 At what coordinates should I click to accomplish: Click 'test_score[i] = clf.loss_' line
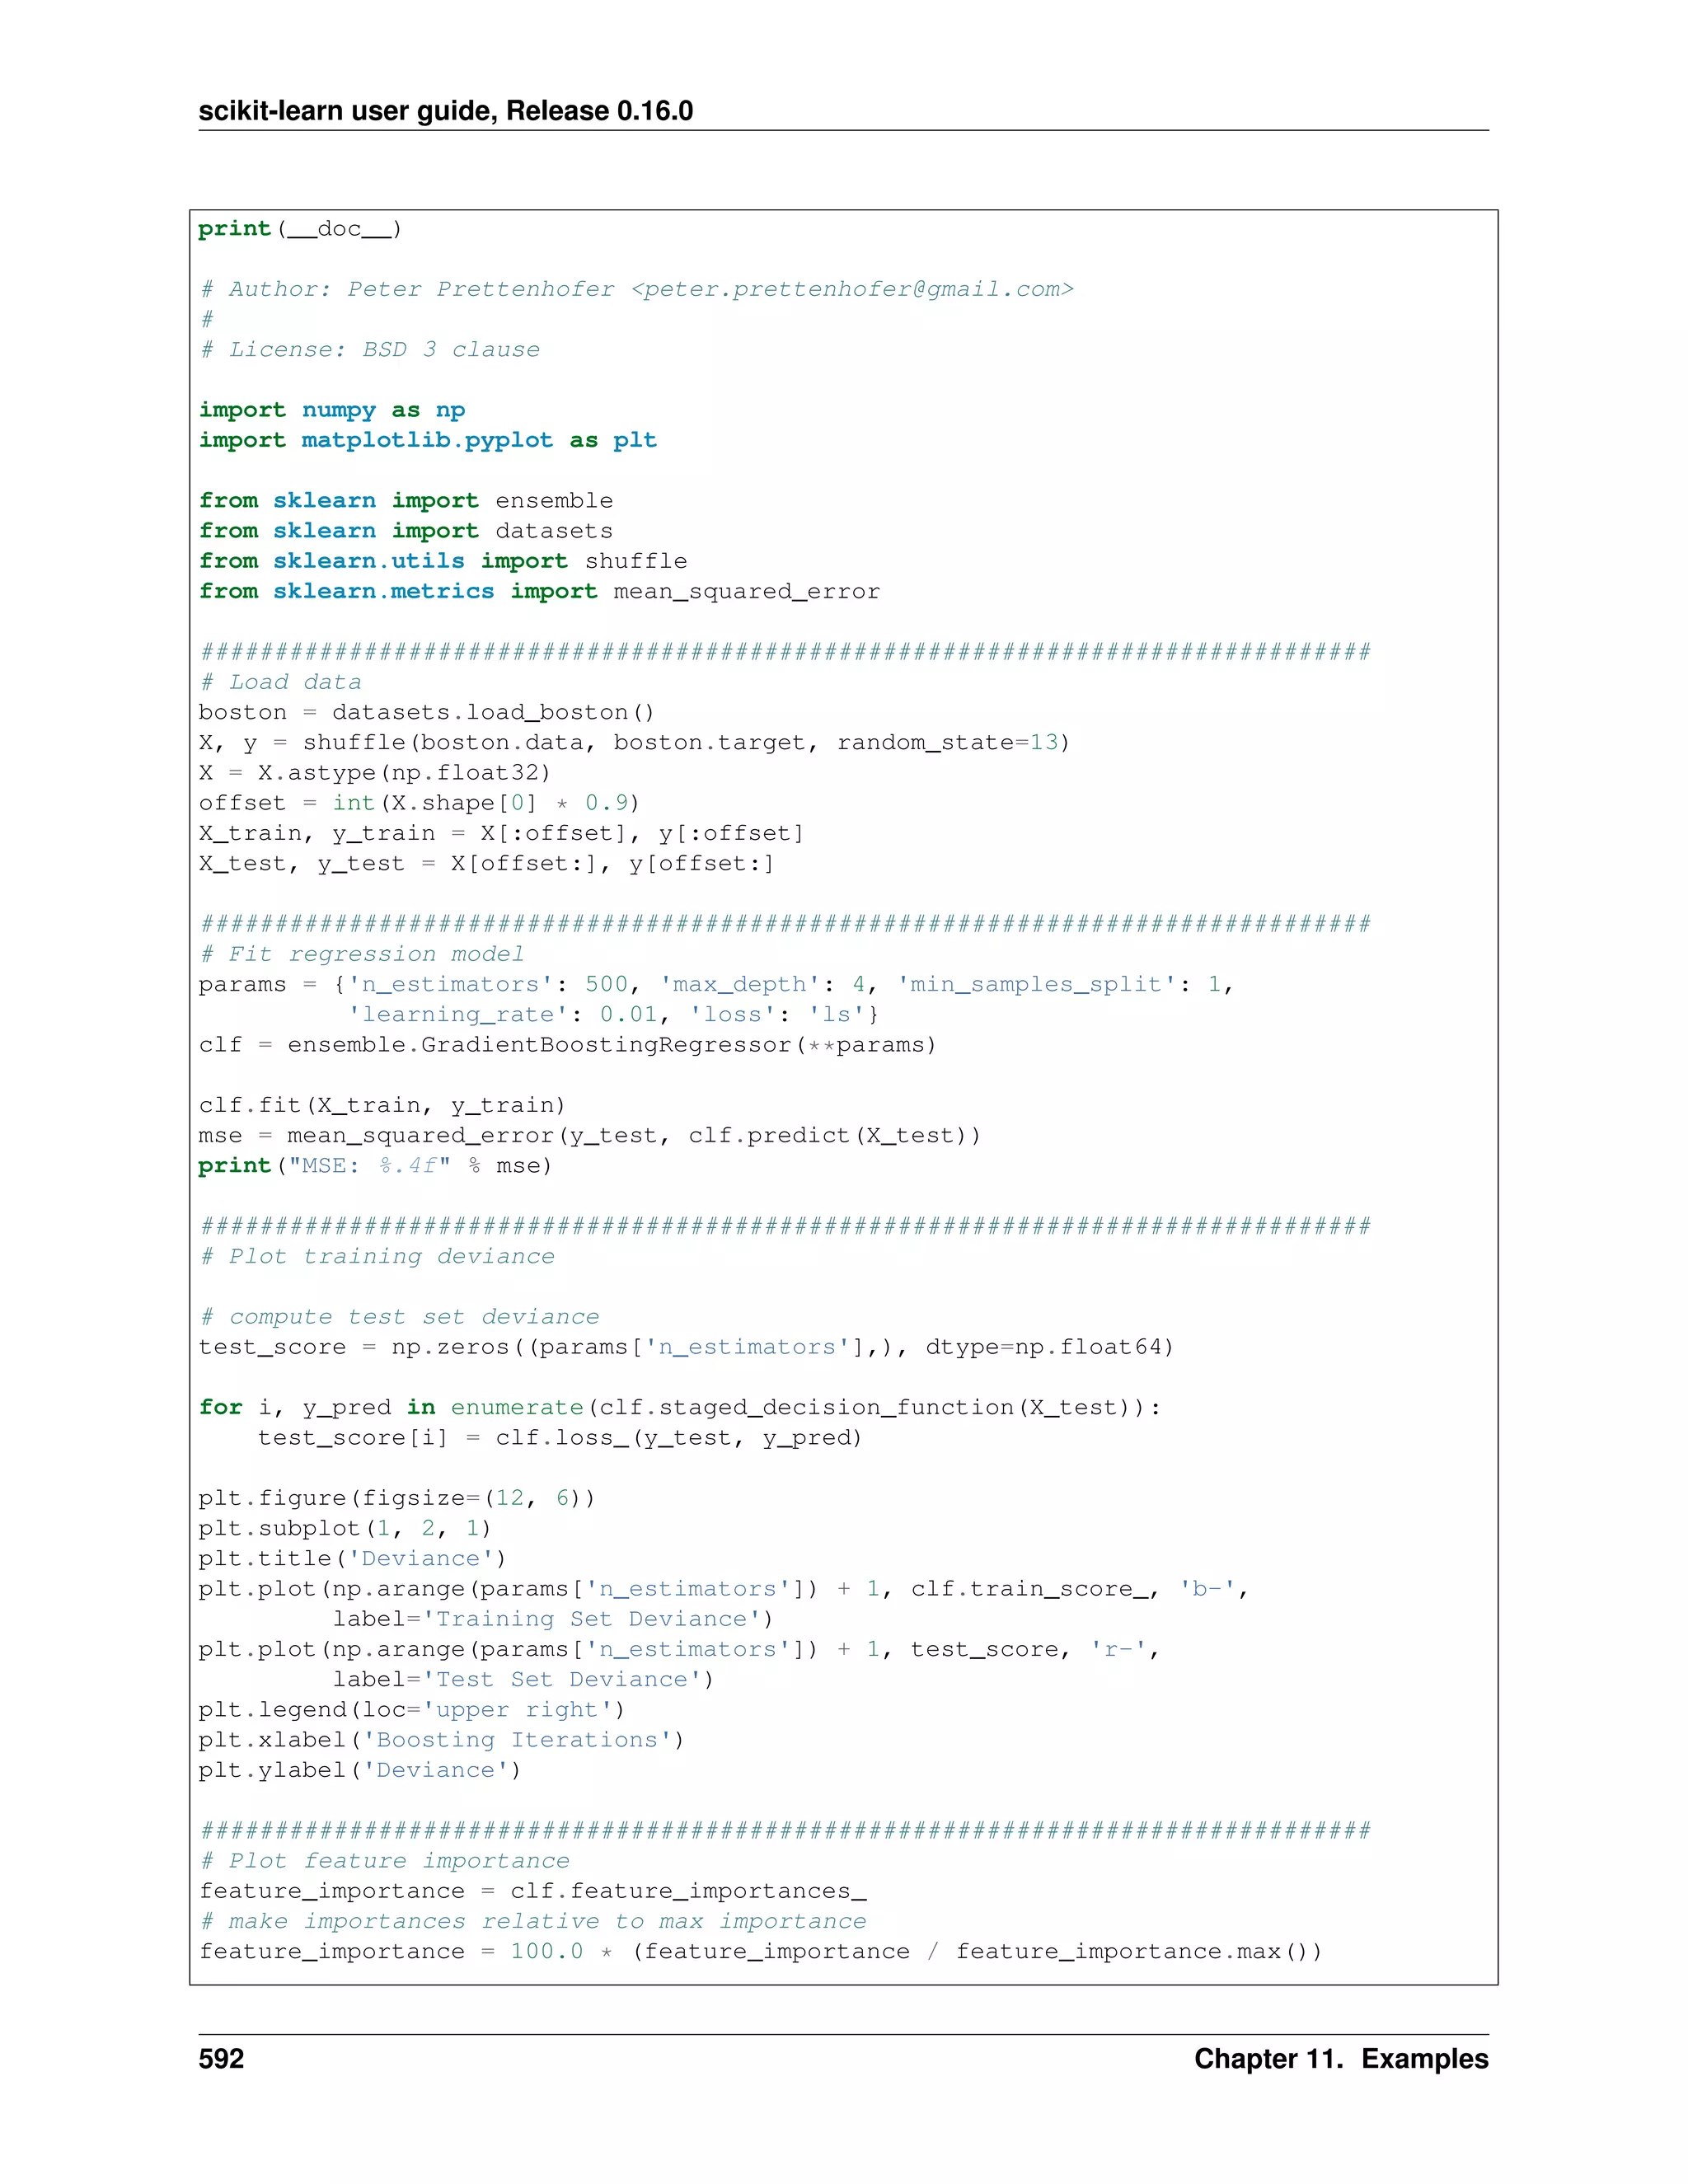tap(560, 1437)
